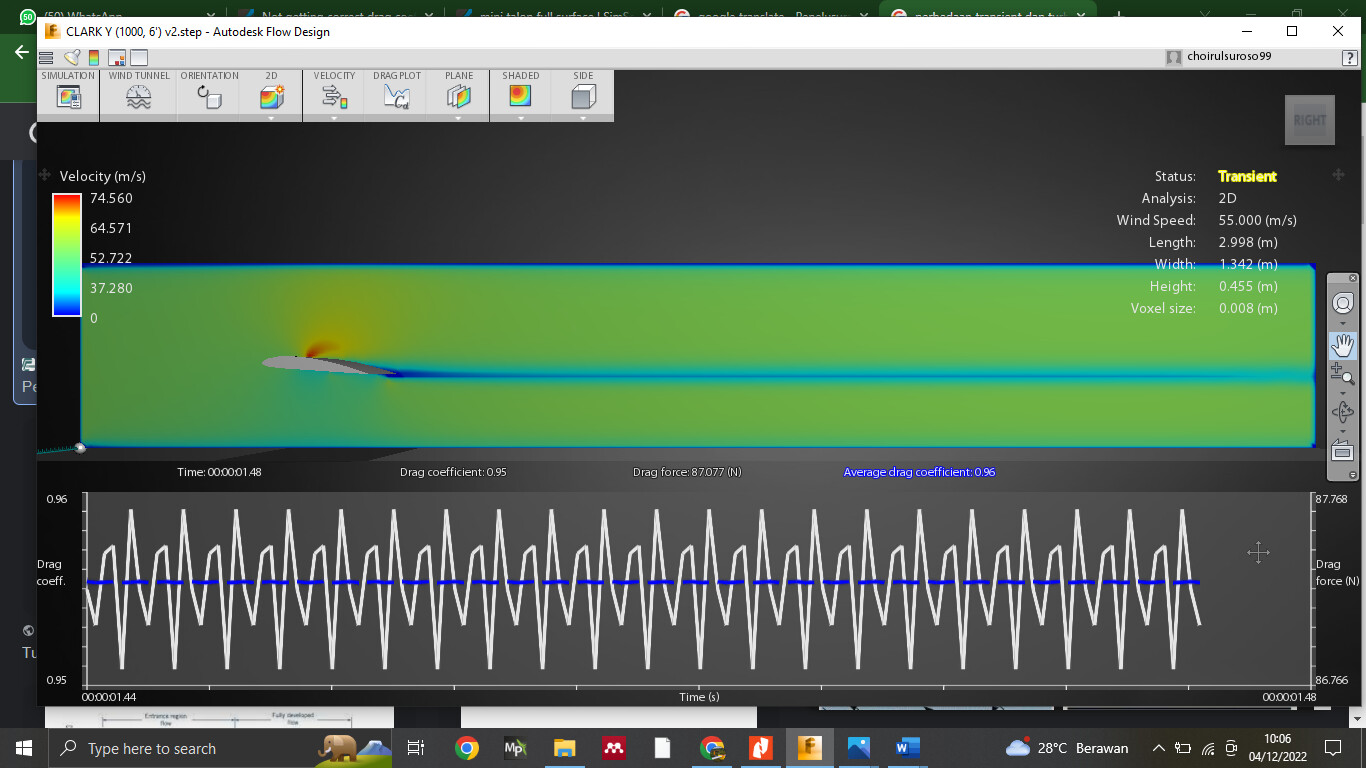Activate the Orbit tool on navigation bar

[1343, 408]
